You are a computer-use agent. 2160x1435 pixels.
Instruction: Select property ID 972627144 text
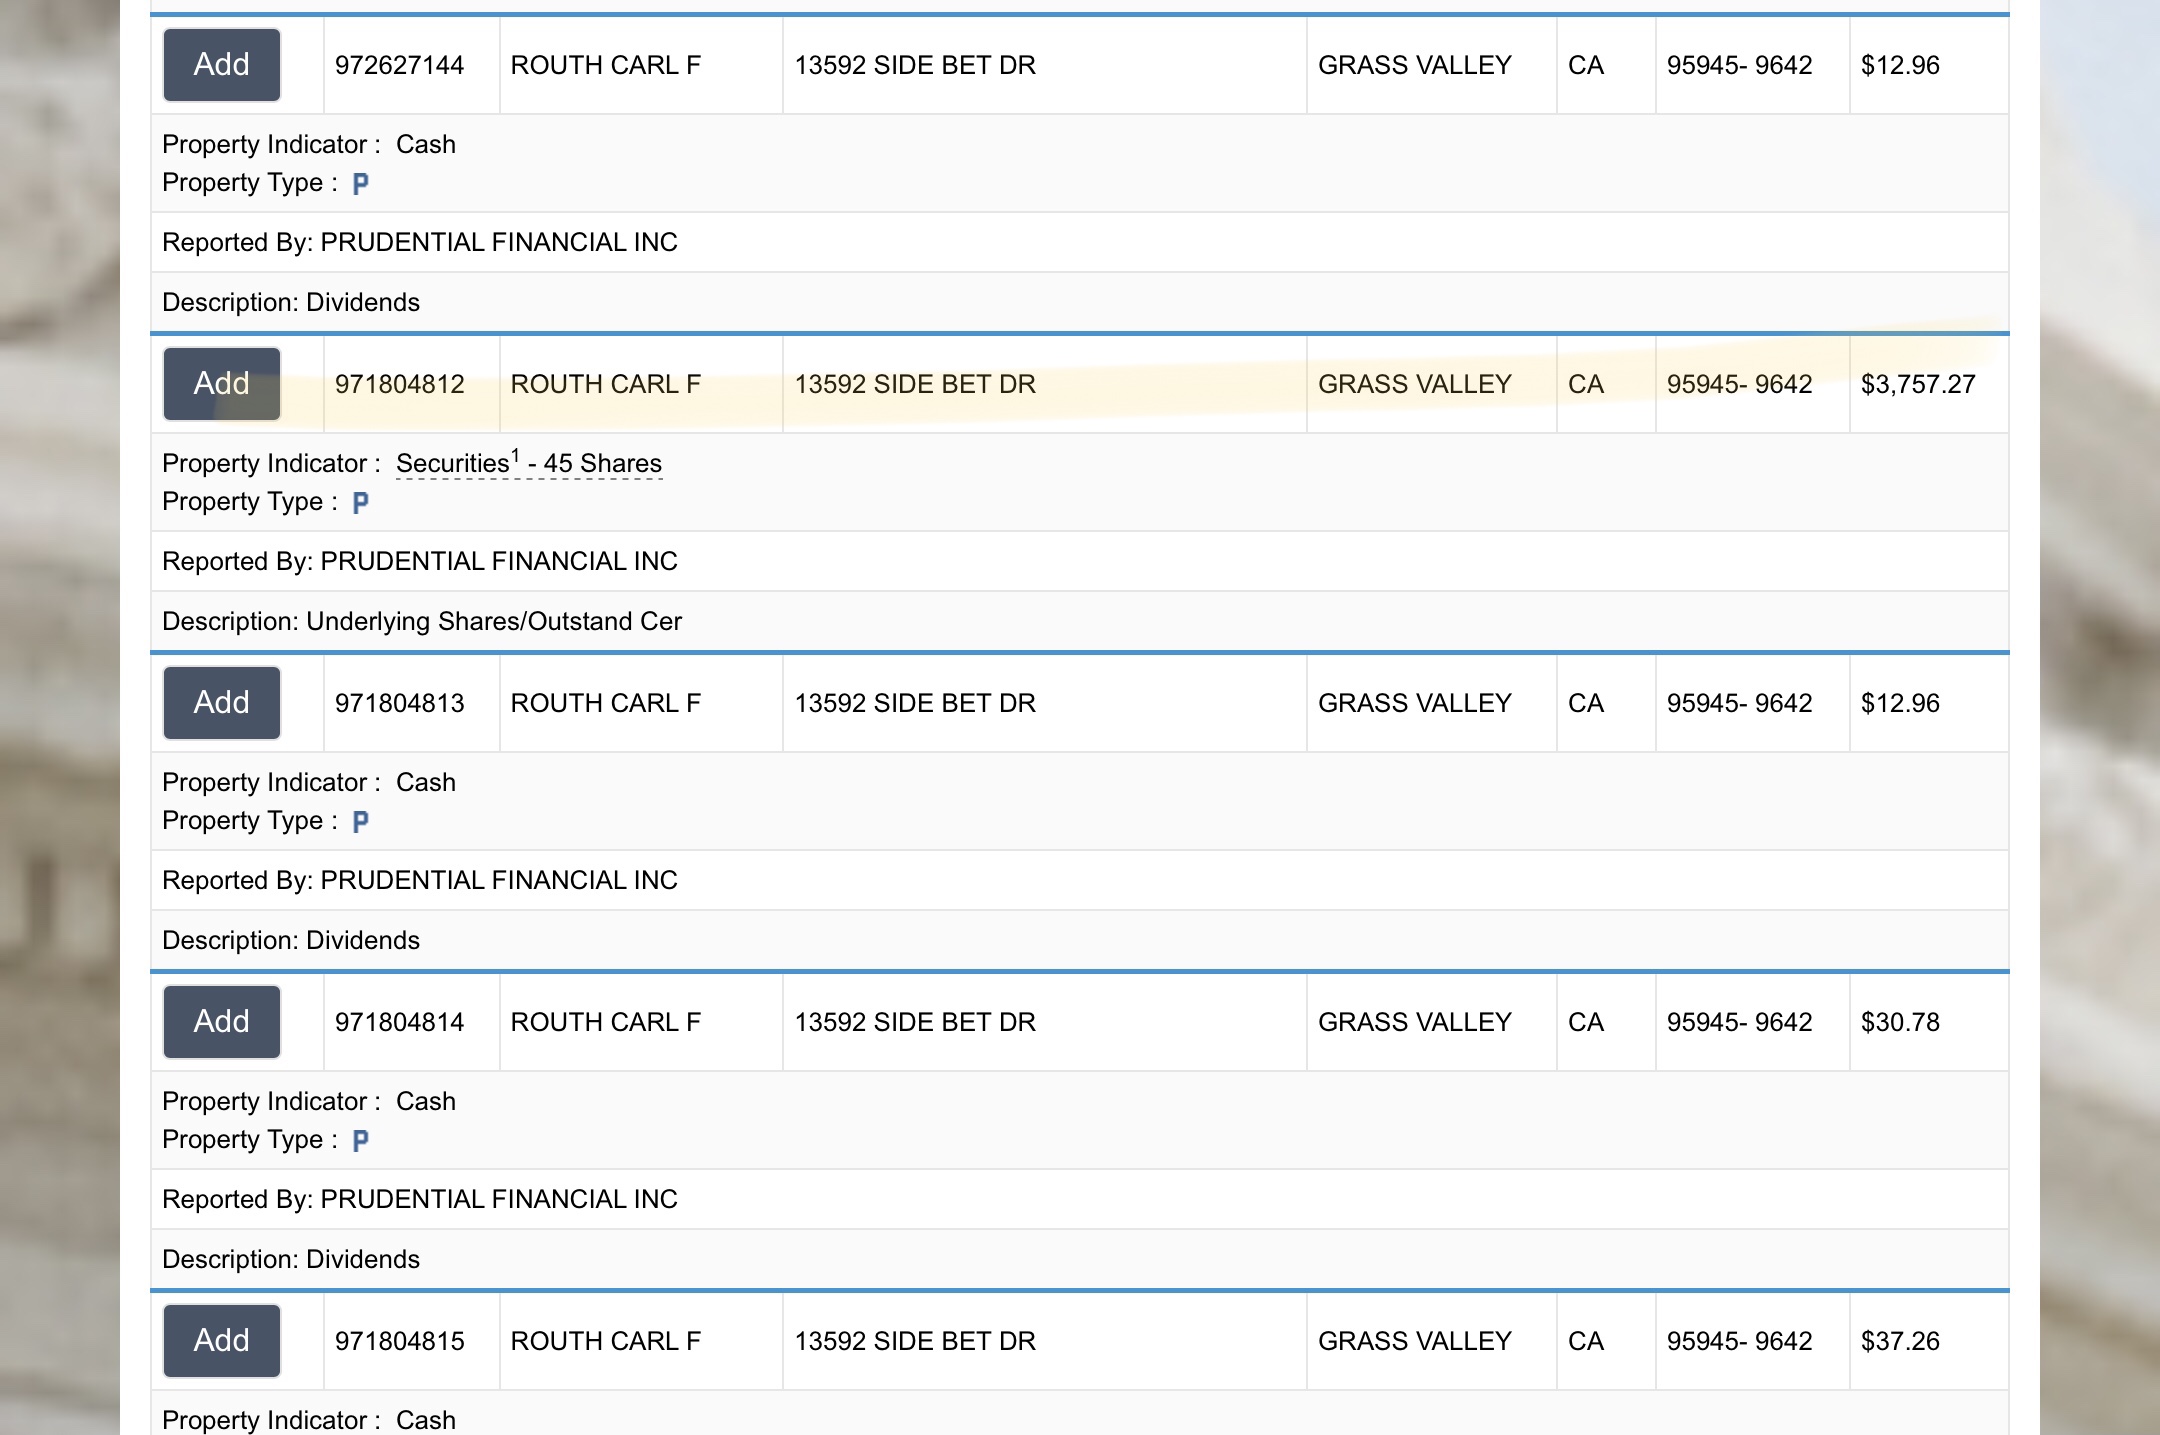pyautogui.click(x=400, y=65)
